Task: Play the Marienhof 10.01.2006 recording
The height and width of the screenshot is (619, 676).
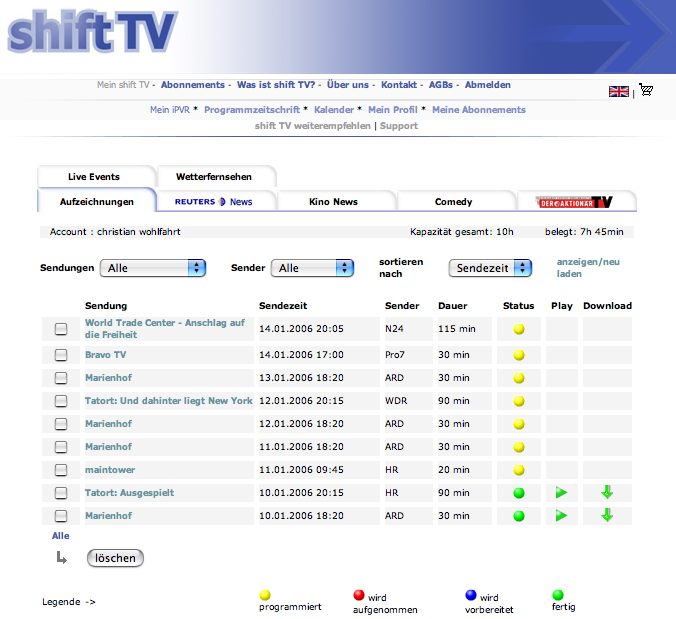Action: (561, 515)
